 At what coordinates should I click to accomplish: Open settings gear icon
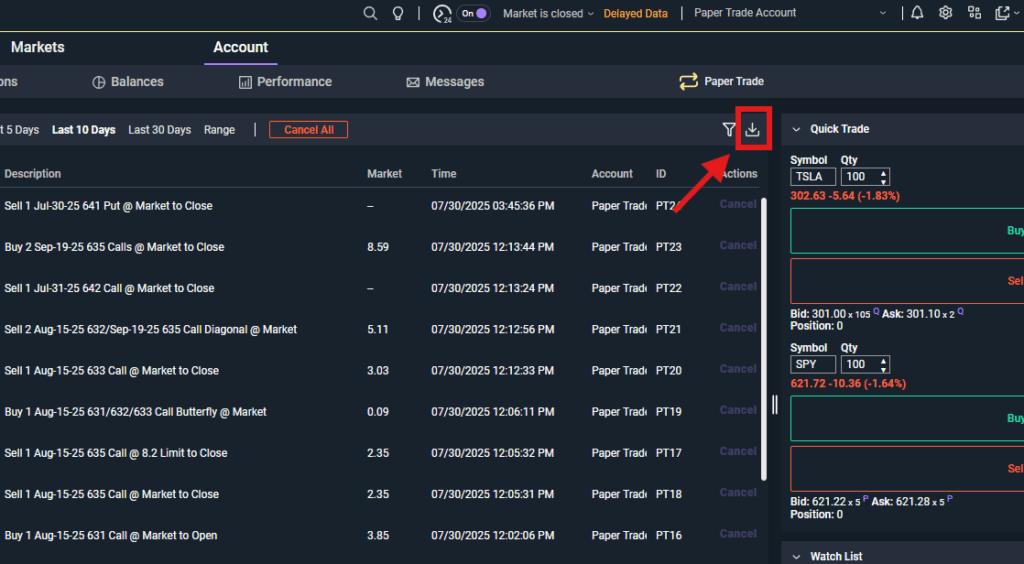tap(945, 13)
